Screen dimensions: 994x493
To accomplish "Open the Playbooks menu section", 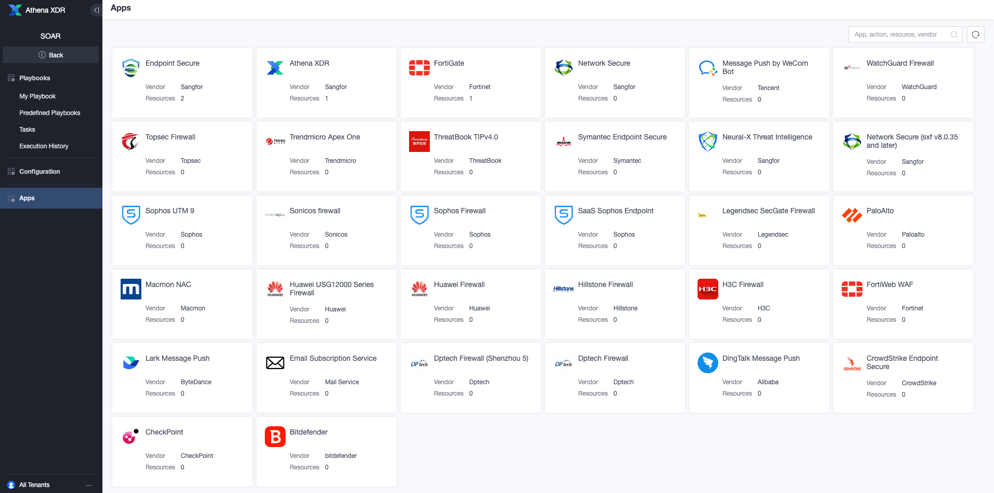I will coord(34,78).
